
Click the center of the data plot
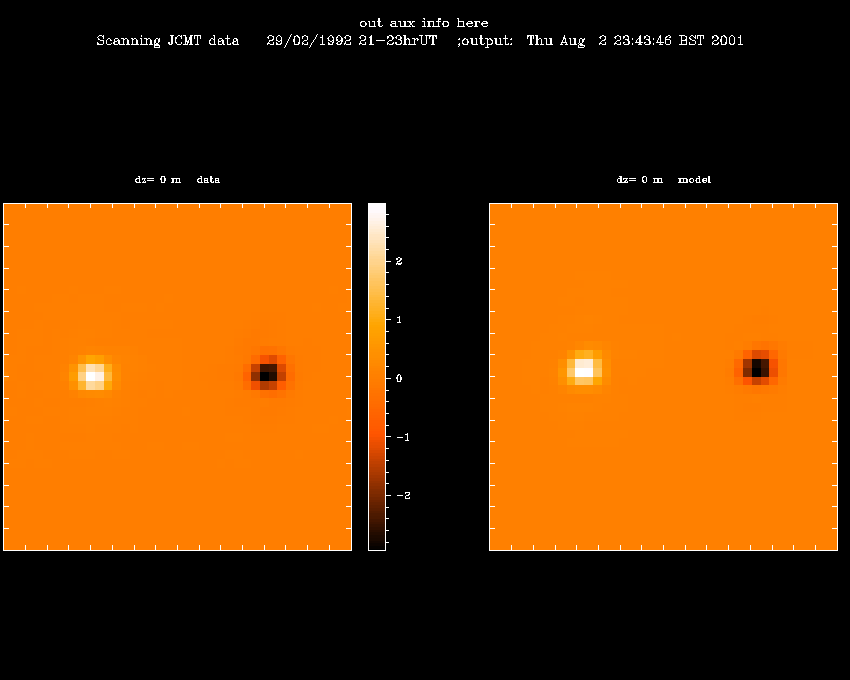tap(177, 376)
